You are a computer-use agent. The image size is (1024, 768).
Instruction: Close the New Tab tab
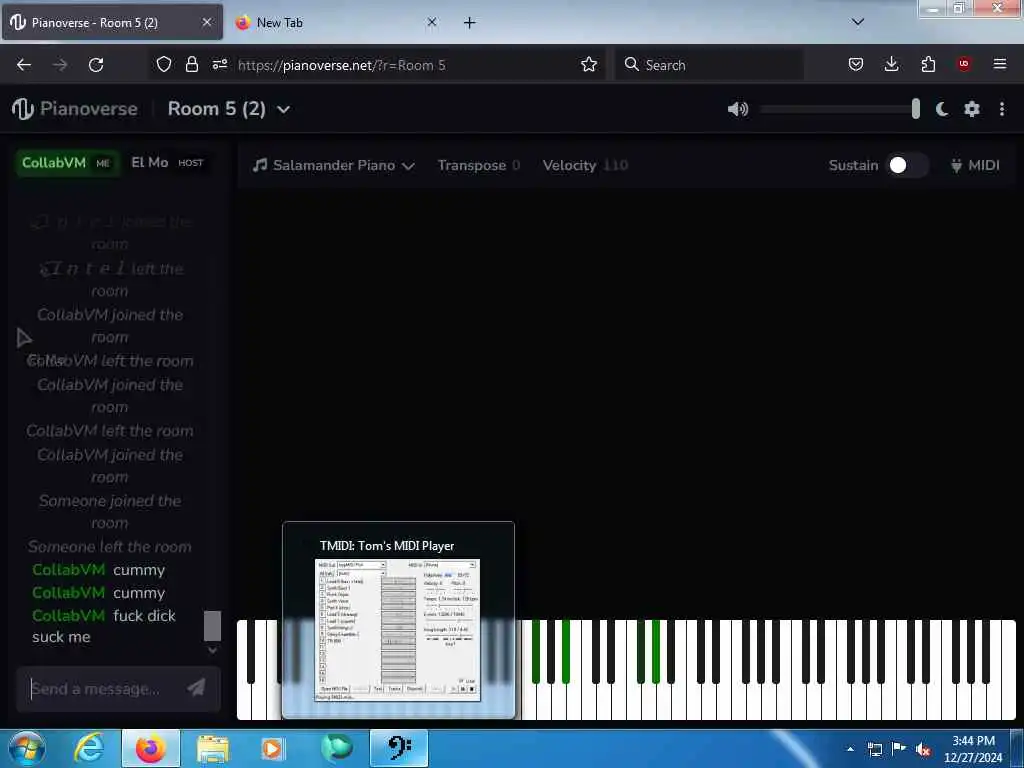[432, 22]
